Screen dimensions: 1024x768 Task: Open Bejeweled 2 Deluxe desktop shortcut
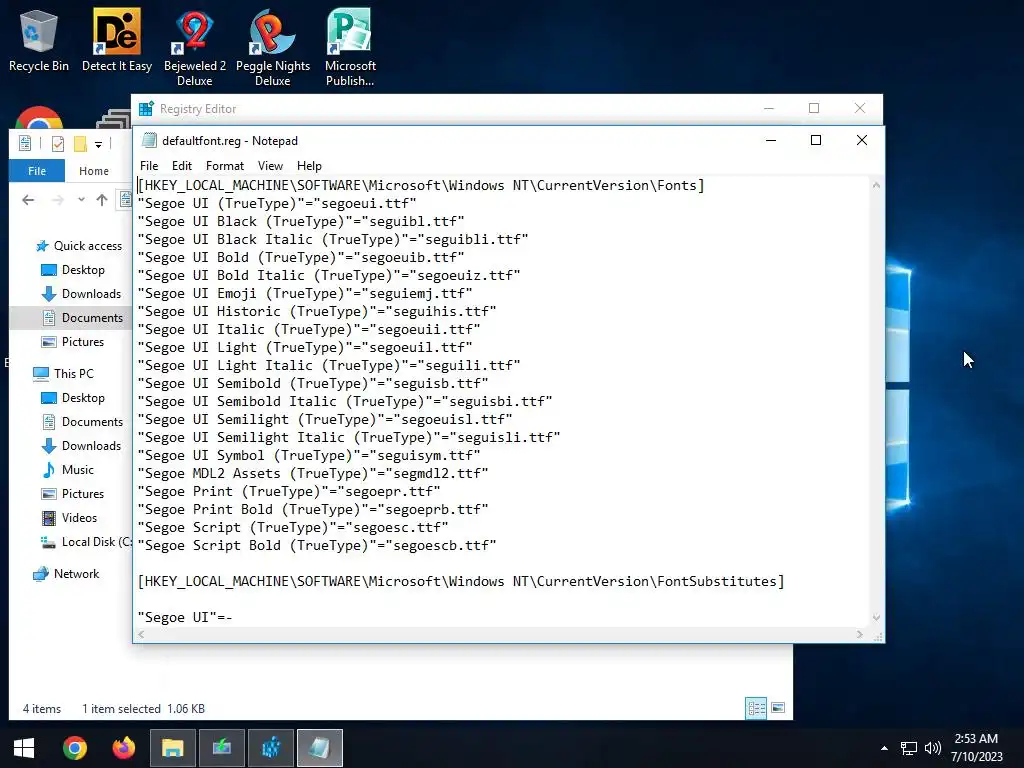click(195, 48)
